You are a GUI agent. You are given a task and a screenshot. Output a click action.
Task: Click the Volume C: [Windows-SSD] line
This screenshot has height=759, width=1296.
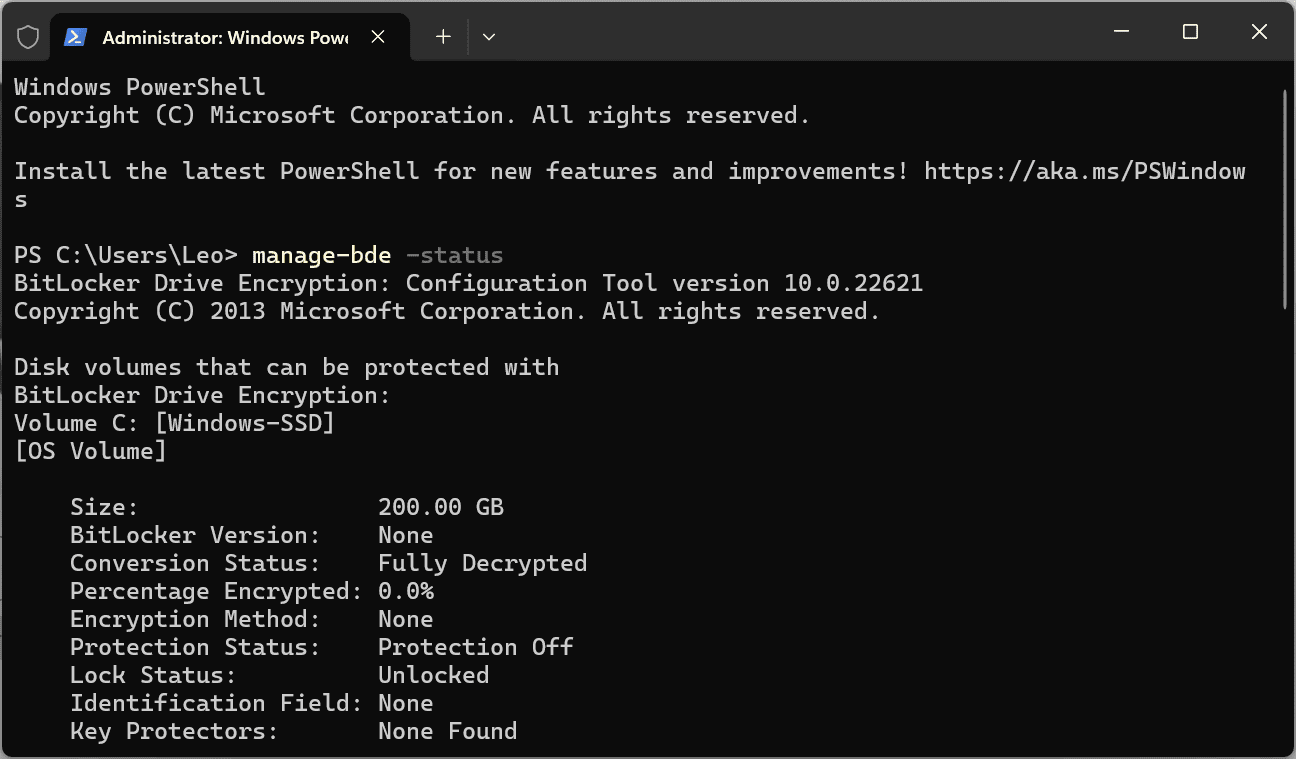click(x=174, y=423)
